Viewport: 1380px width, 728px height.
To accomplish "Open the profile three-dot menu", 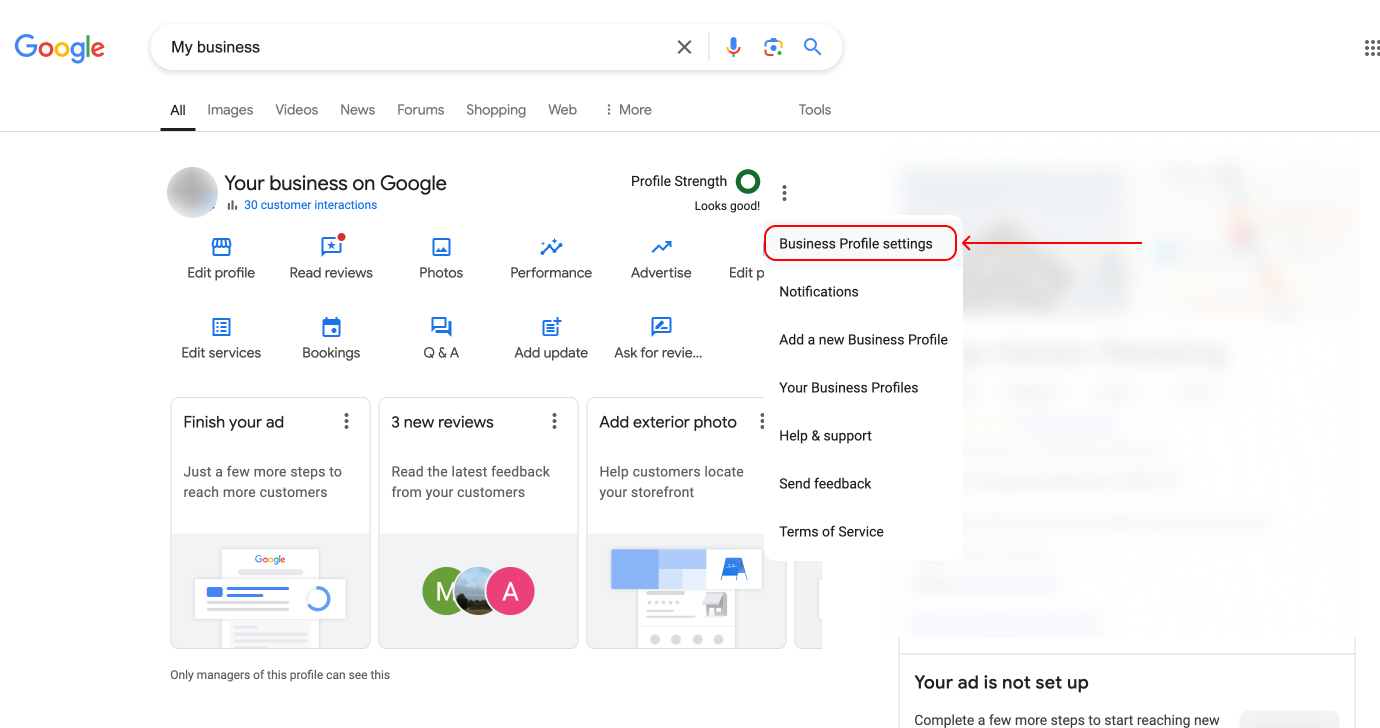I will coord(785,193).
